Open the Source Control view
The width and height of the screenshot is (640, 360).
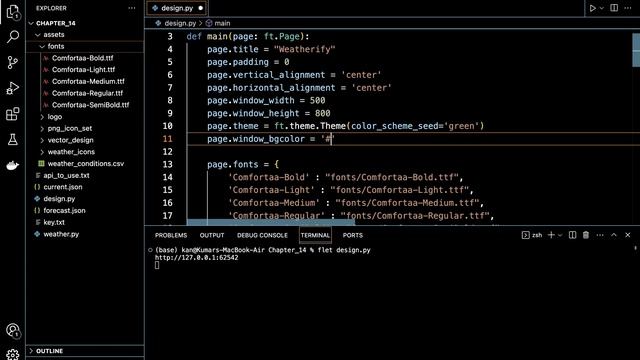(13, 62)
